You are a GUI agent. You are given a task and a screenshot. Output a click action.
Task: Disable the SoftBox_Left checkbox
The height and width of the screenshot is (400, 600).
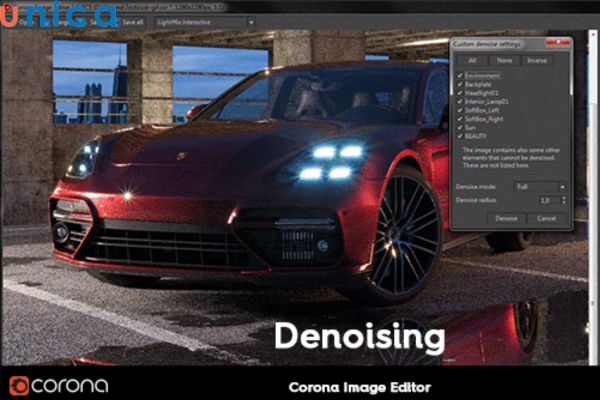(x=460, y=110)
